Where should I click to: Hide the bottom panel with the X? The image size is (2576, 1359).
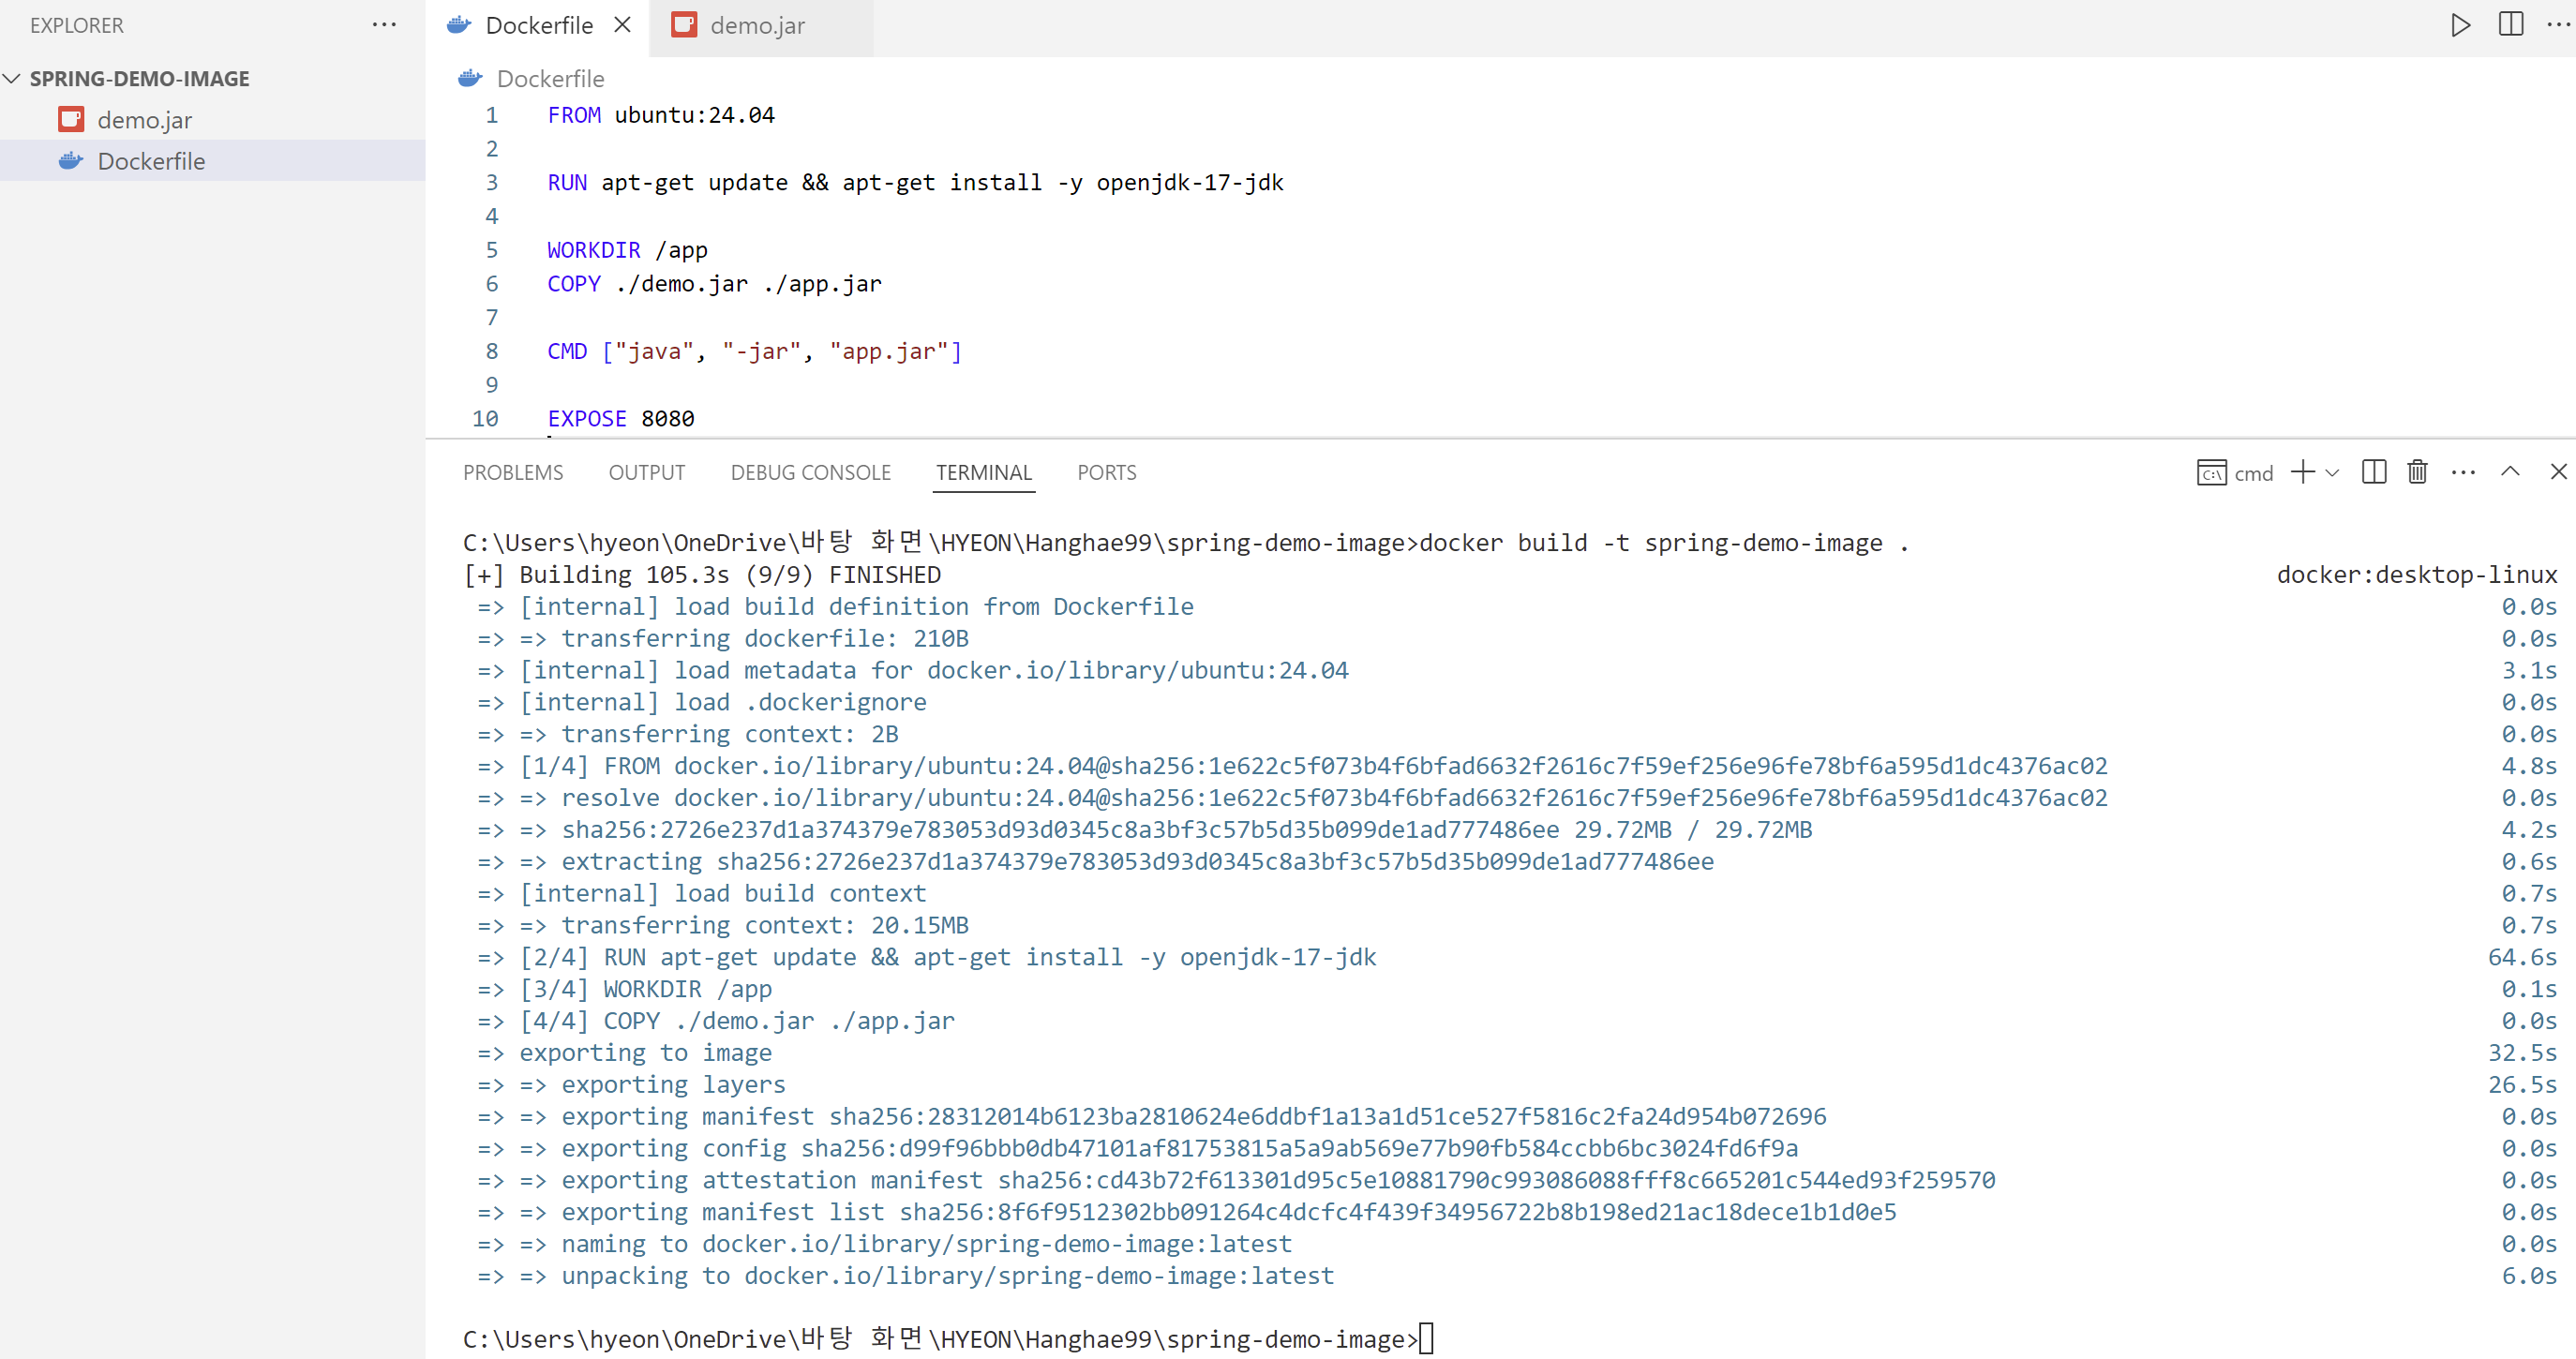[2558, 472]
